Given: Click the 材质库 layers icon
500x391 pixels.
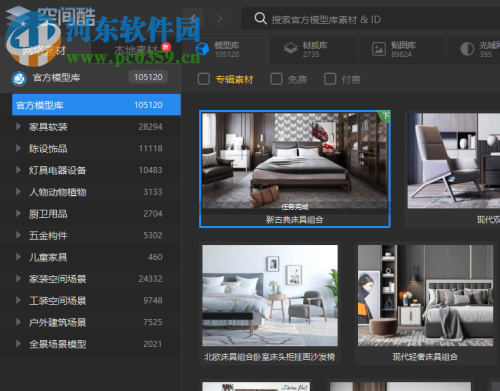Looking at the screenshot, I should 290,49.
